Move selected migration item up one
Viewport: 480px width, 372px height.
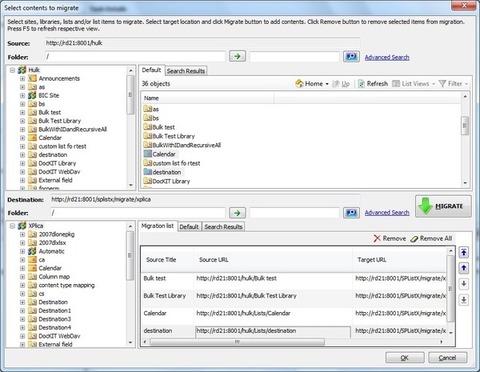(464, 268)
